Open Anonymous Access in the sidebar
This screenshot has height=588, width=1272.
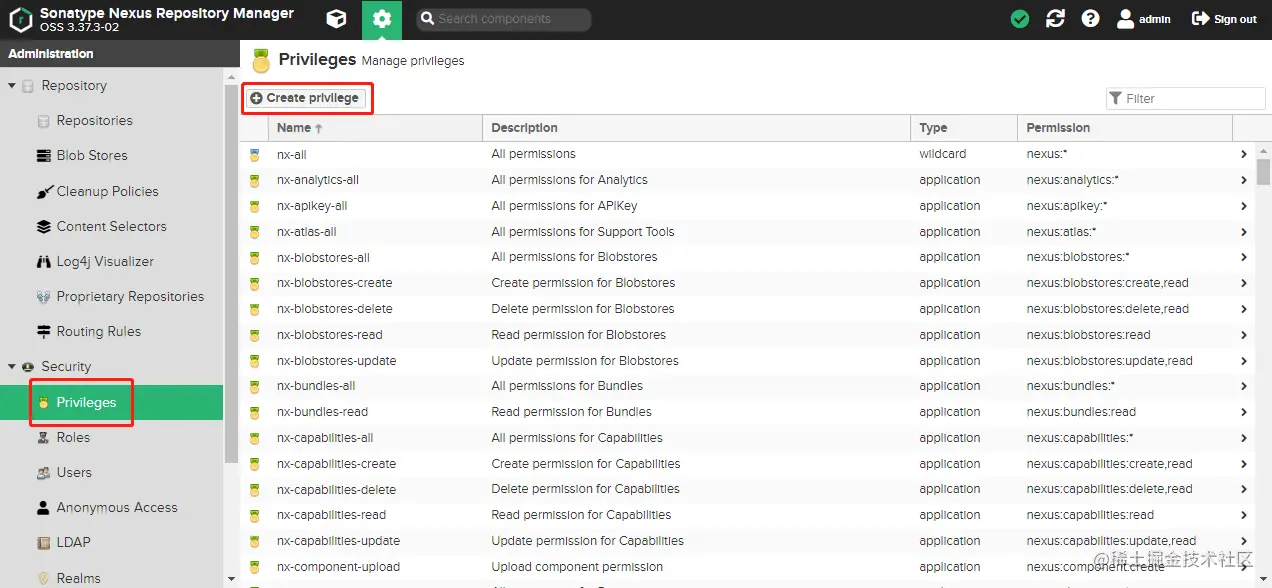point(117,507)
